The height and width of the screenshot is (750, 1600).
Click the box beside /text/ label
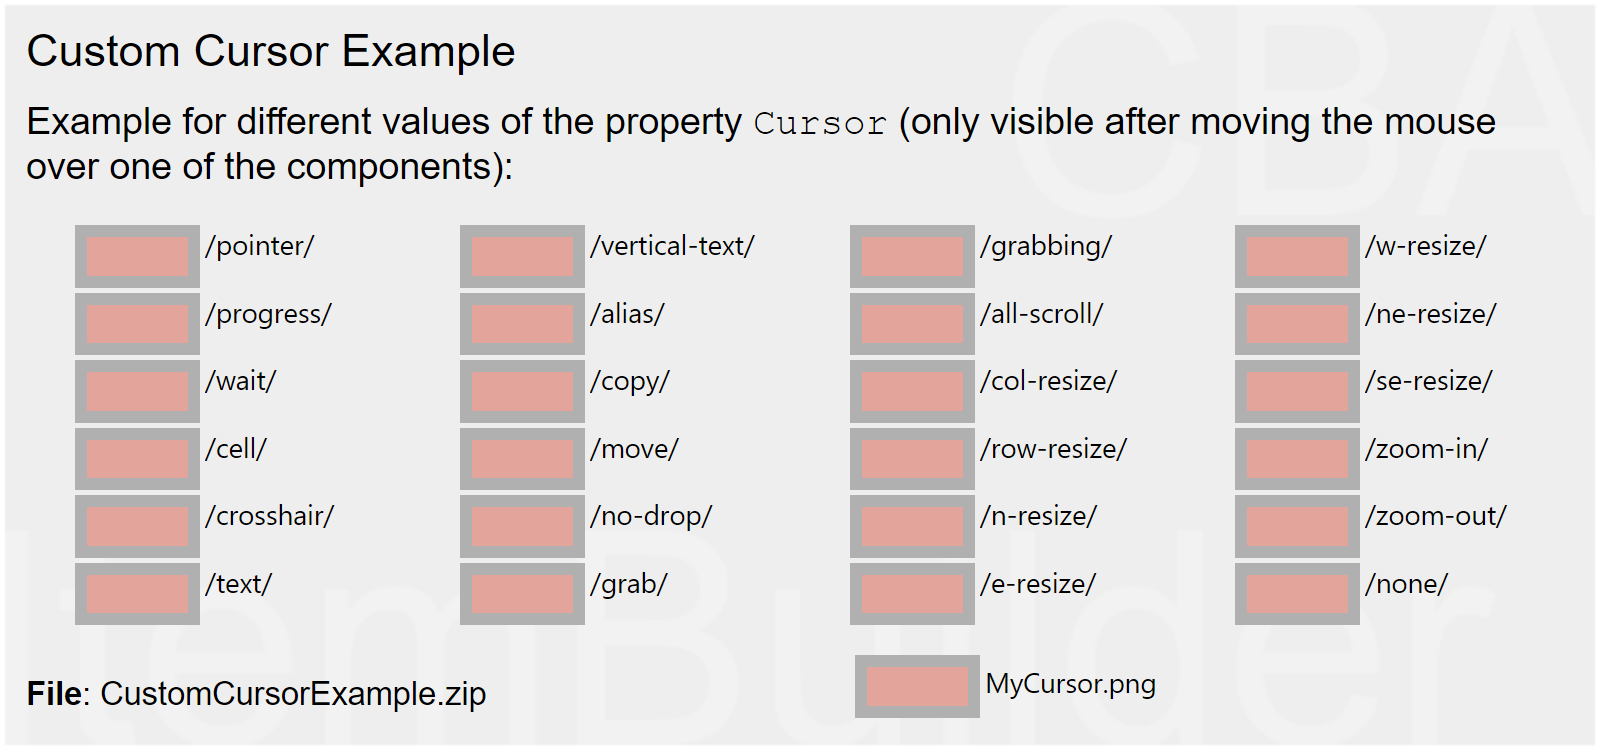tap(137, 594)
